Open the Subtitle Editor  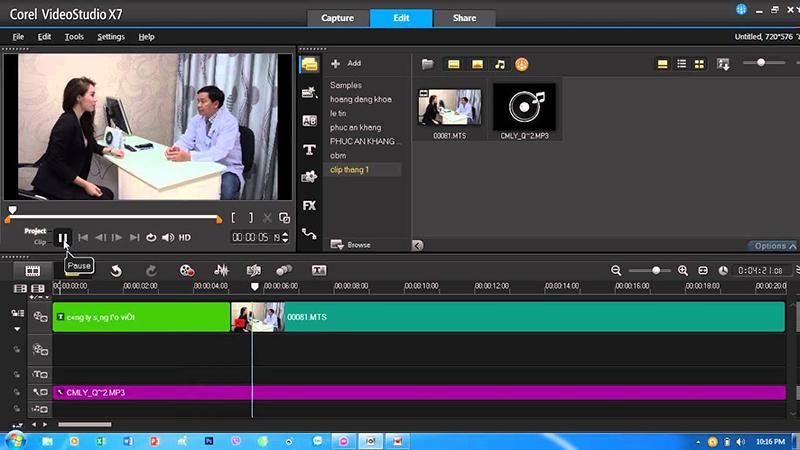pyautogui.click(x=319, y=270)
